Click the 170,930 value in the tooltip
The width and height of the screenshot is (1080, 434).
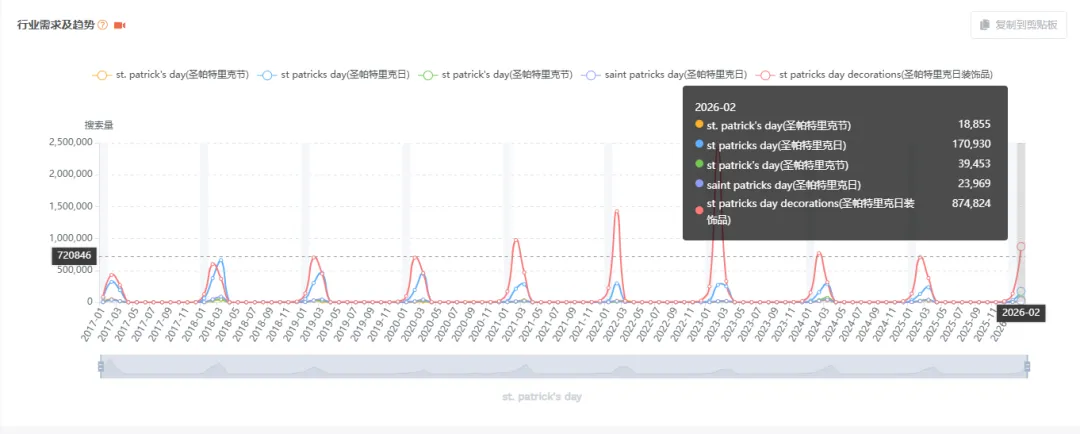click(x=972, y=144)
